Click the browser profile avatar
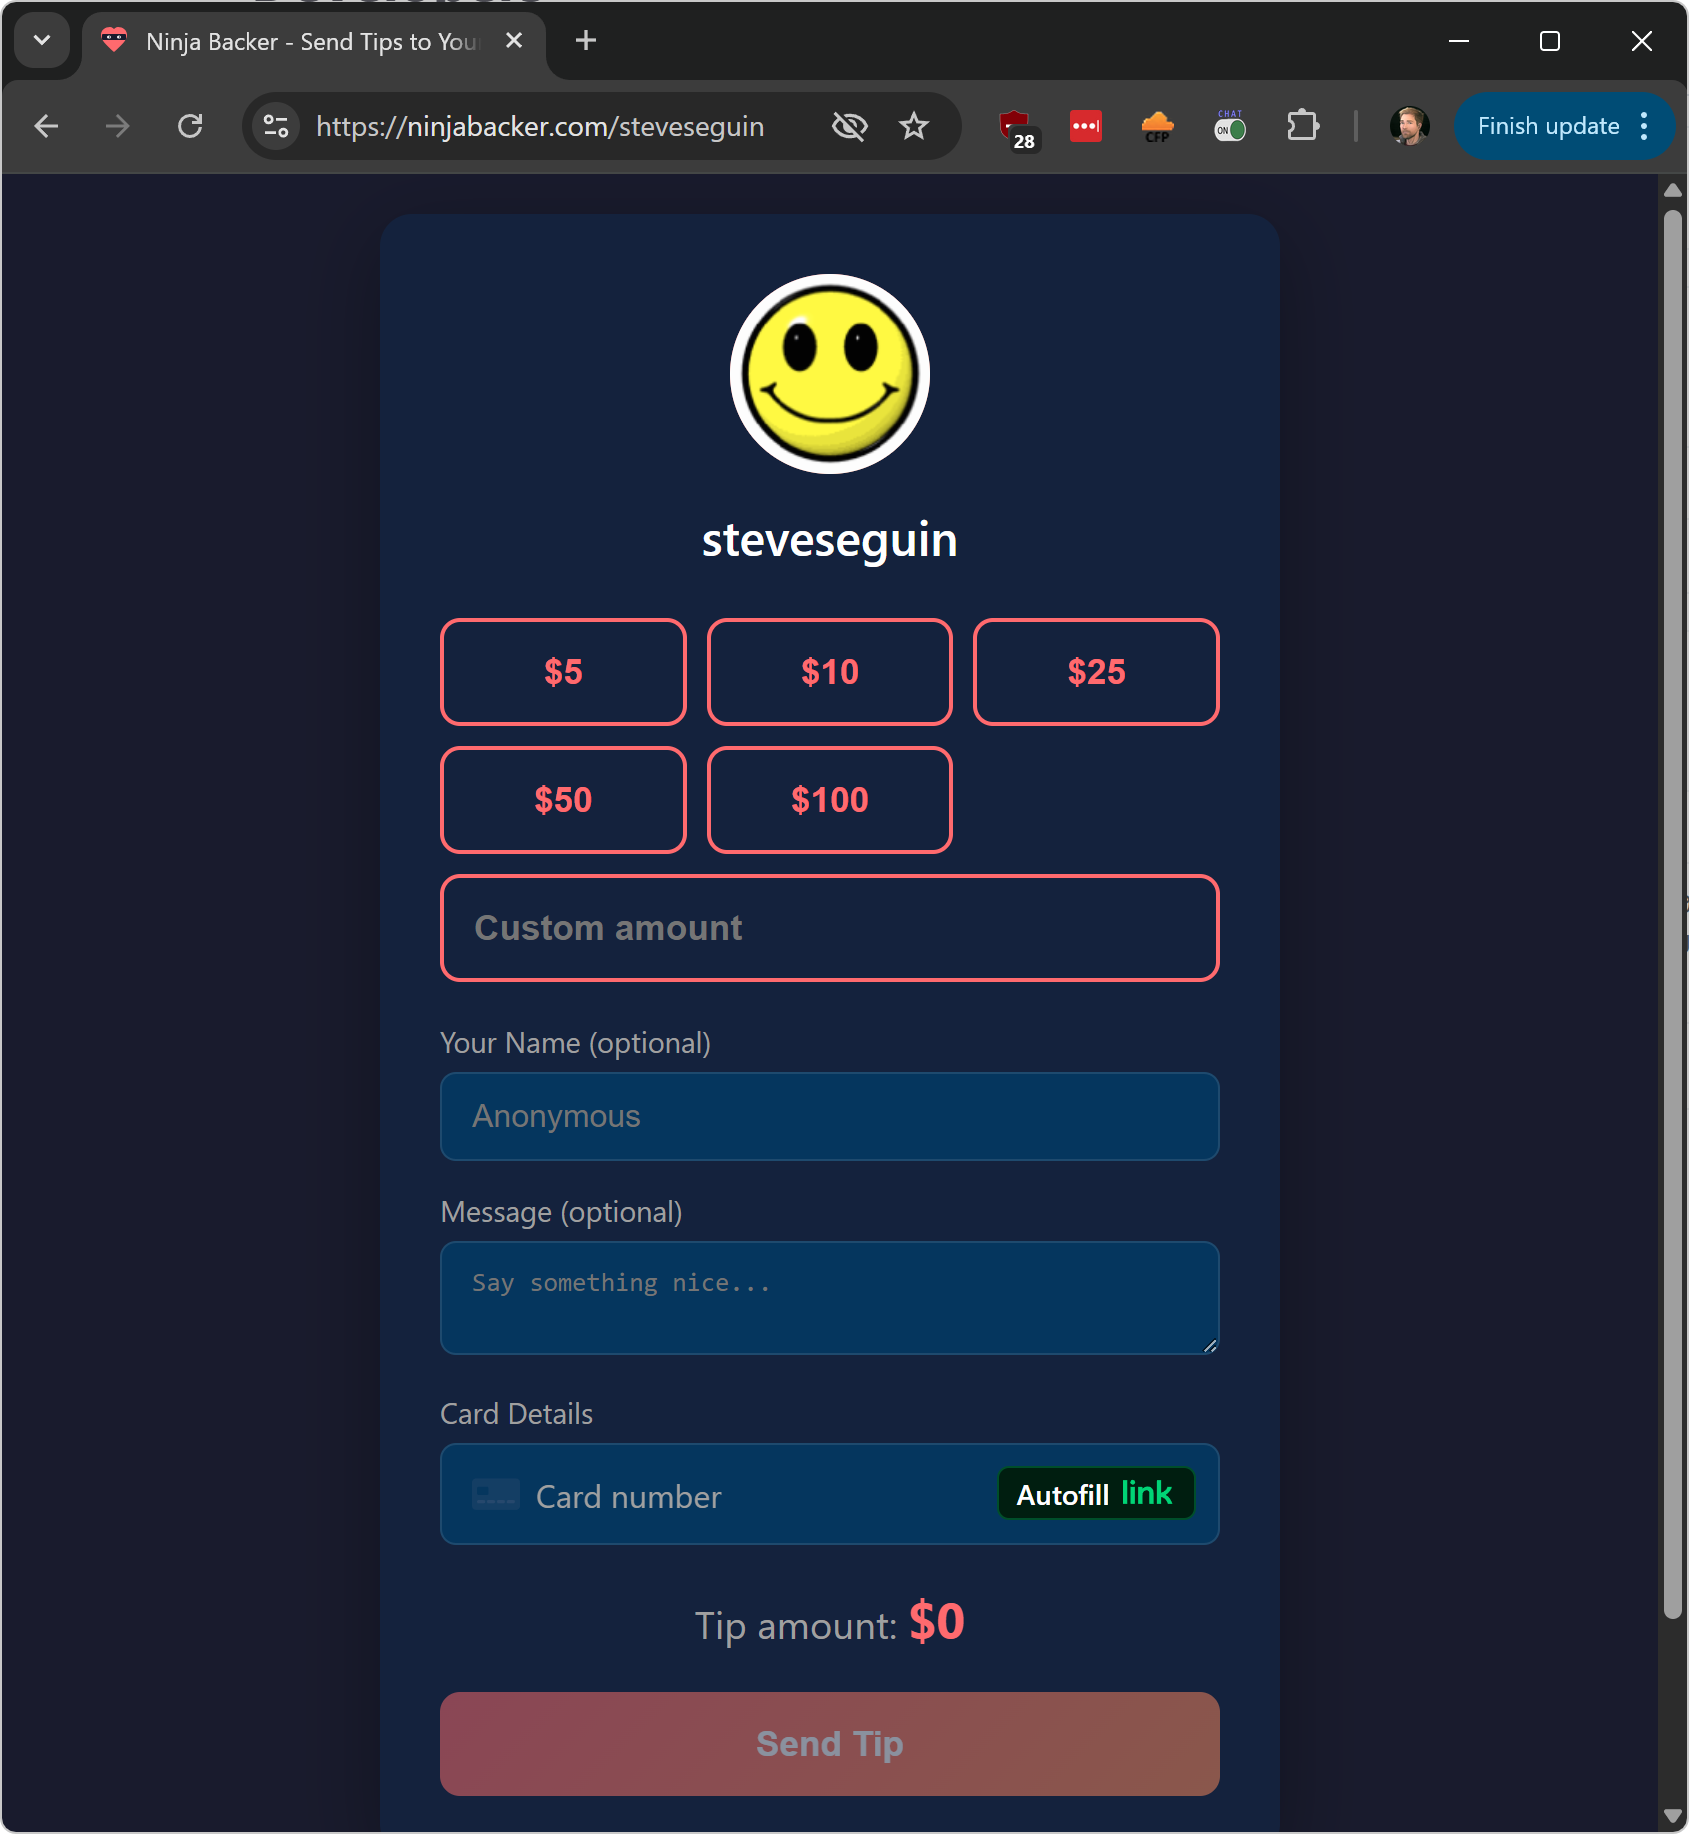The height and width of the screenshot is (1834, 1689). coord(1409,126)
